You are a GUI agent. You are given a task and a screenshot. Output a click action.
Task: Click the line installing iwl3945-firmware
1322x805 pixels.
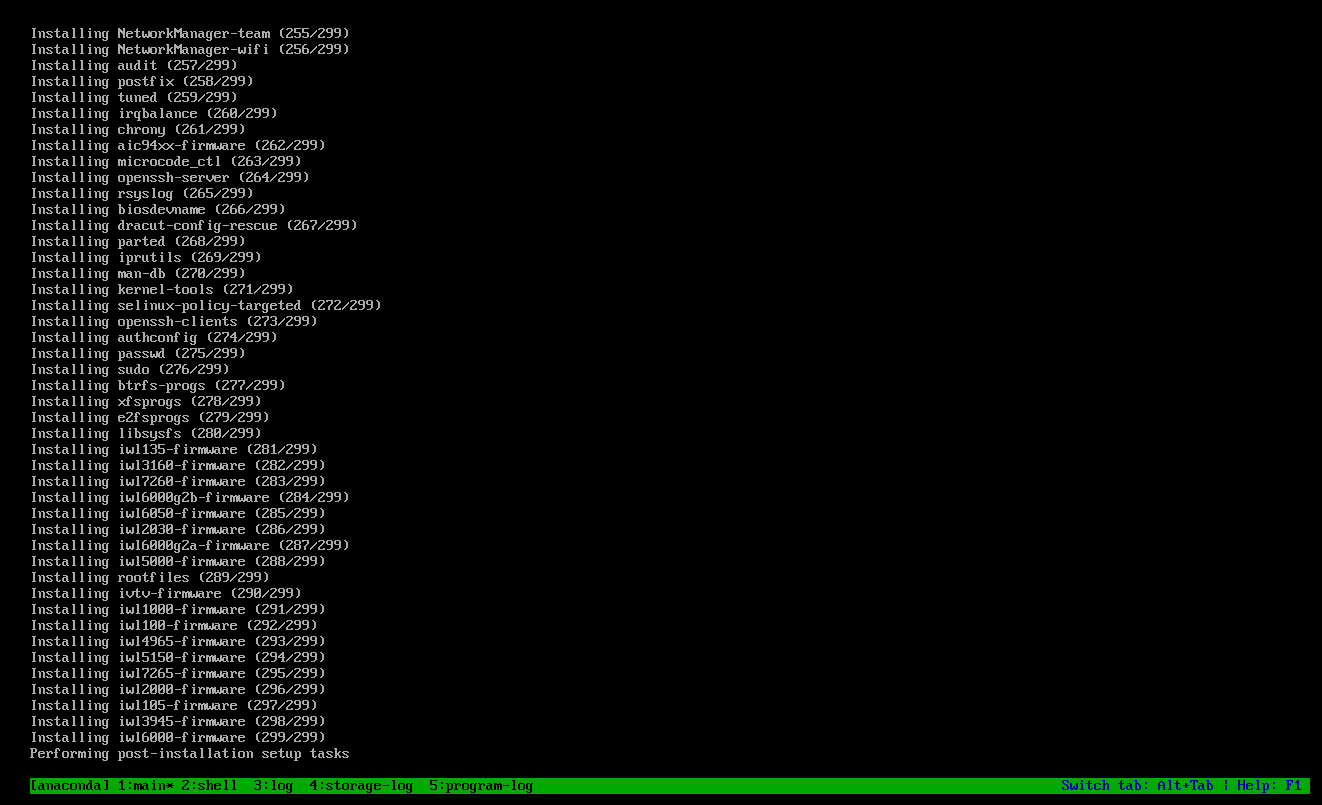point(178,722)
